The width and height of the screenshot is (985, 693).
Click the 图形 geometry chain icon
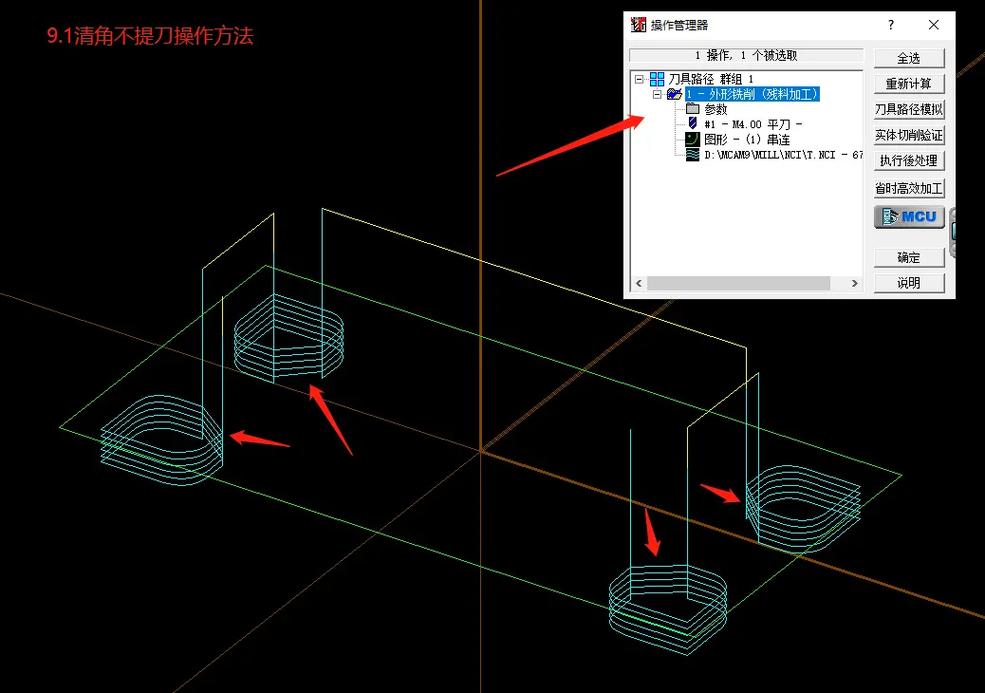(x=692, y=139)
